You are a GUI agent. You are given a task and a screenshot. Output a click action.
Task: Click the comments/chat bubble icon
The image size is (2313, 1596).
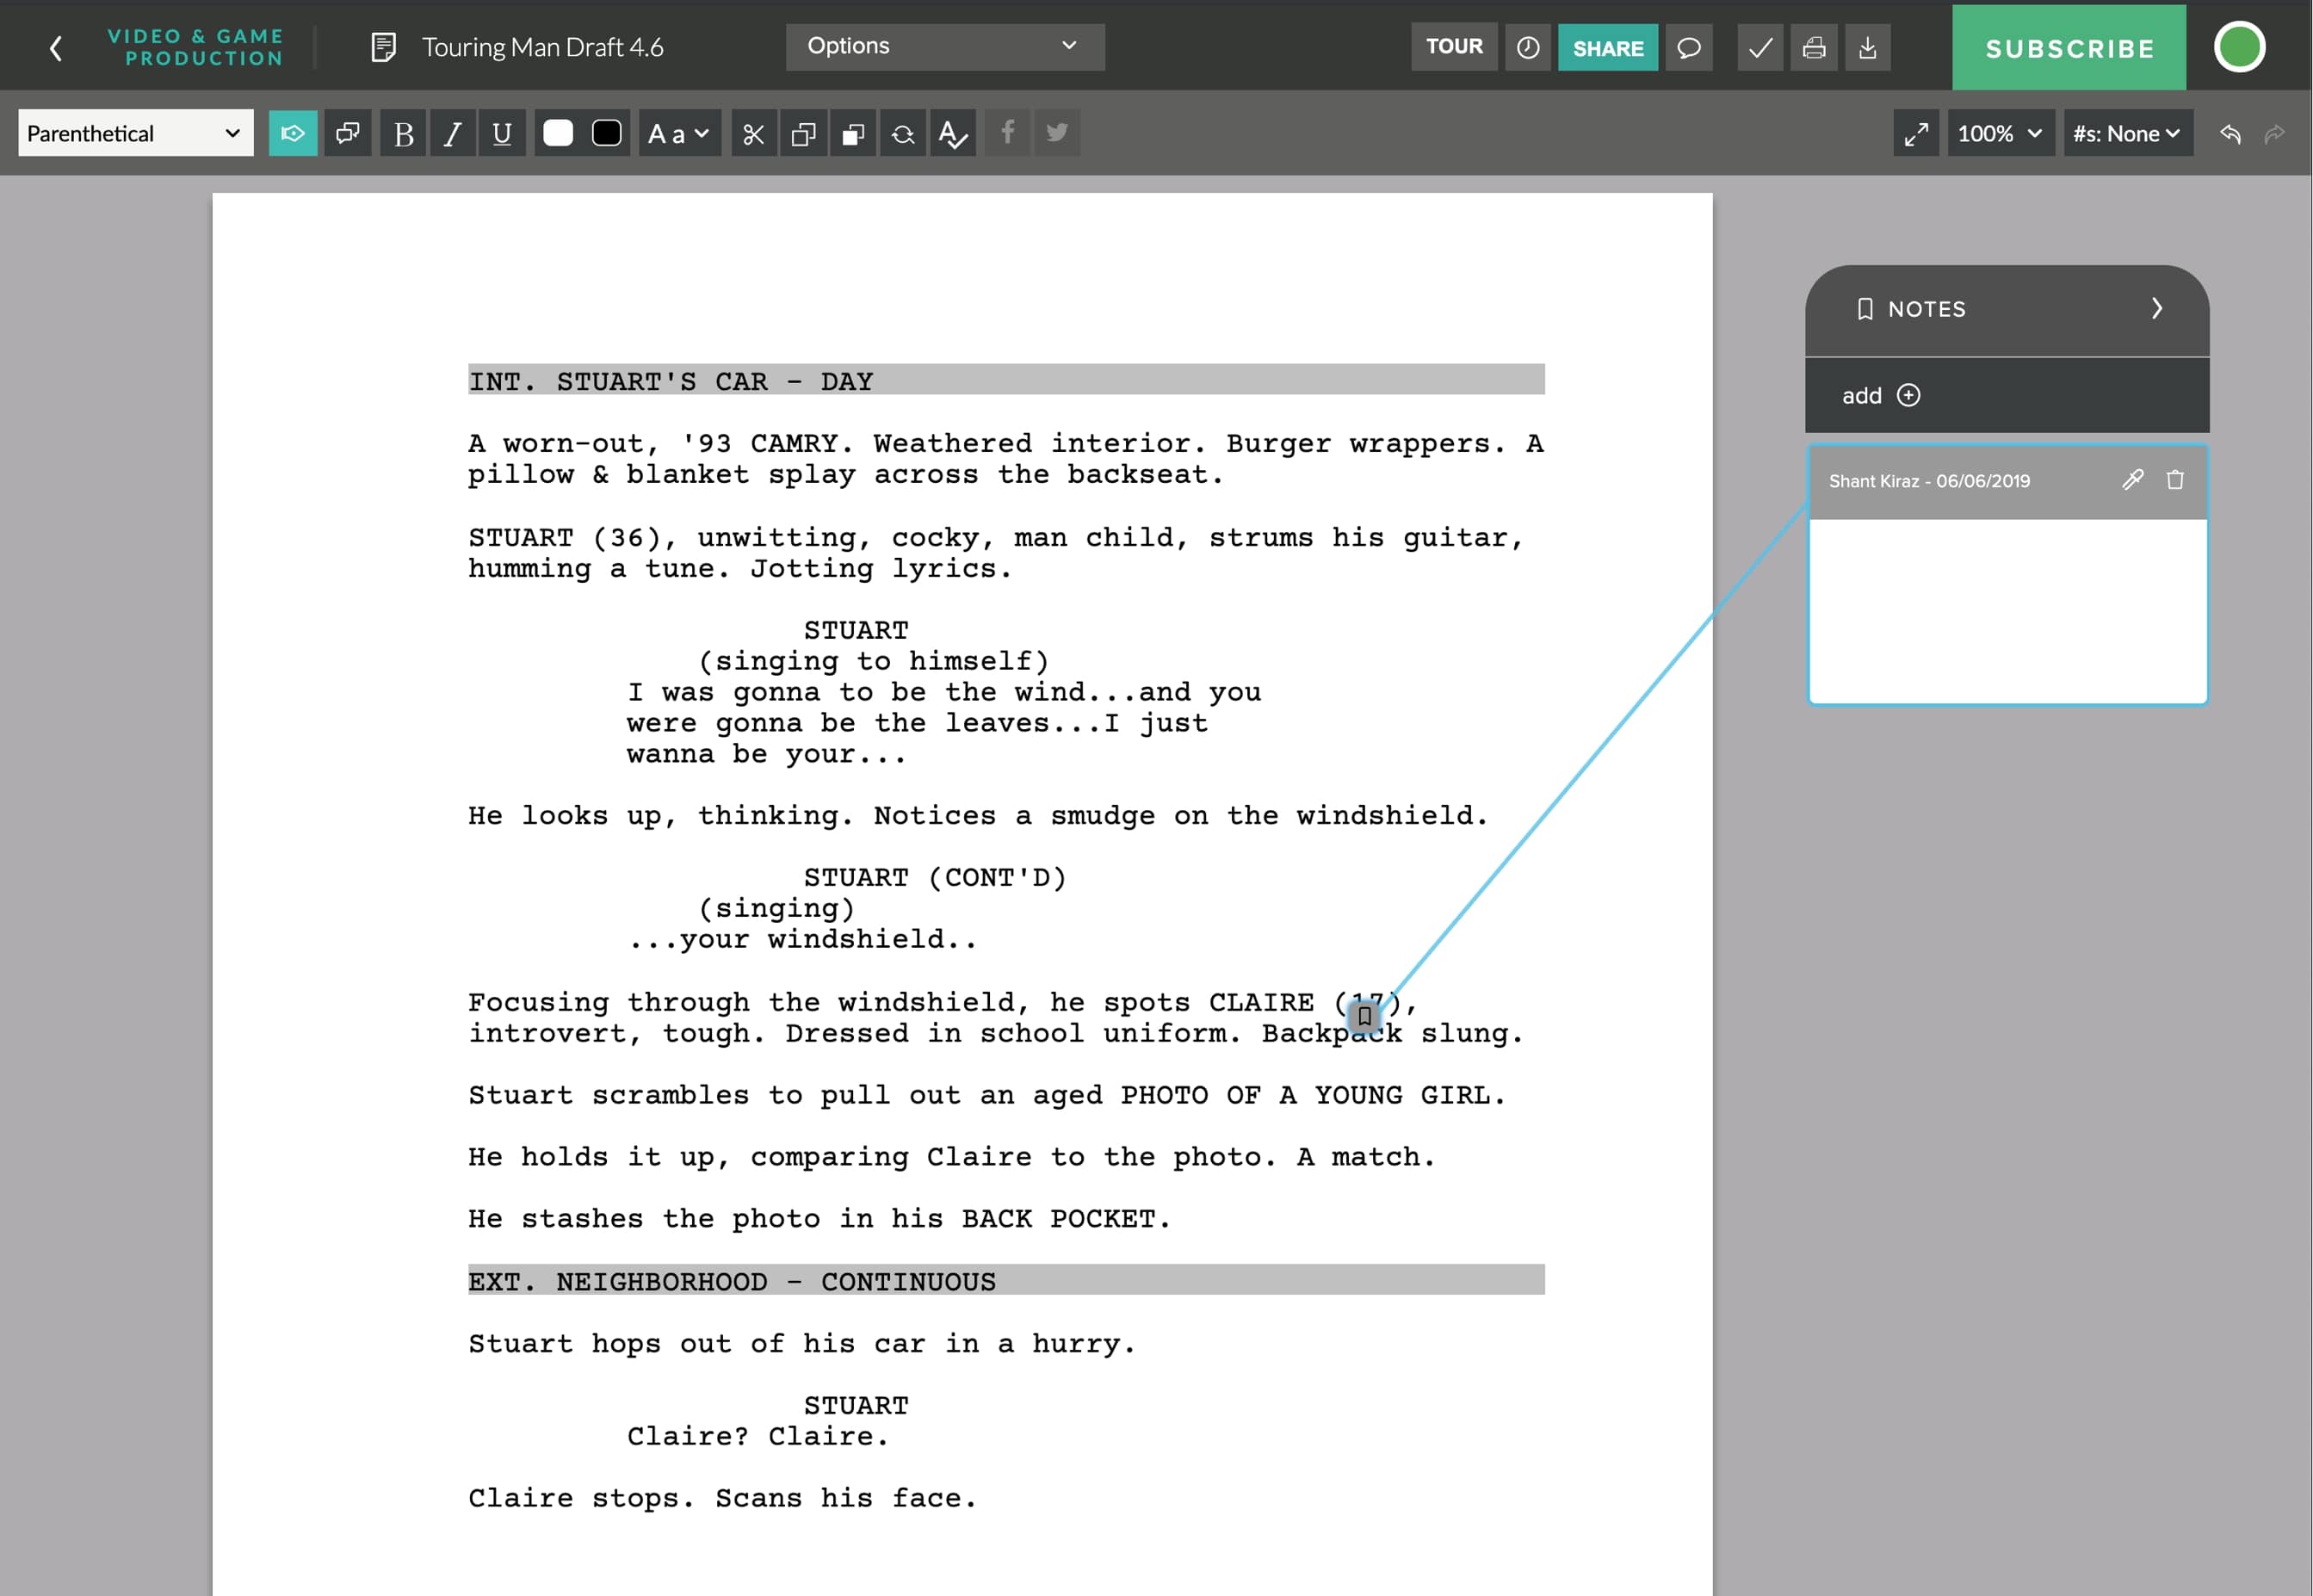[1687, 47]
